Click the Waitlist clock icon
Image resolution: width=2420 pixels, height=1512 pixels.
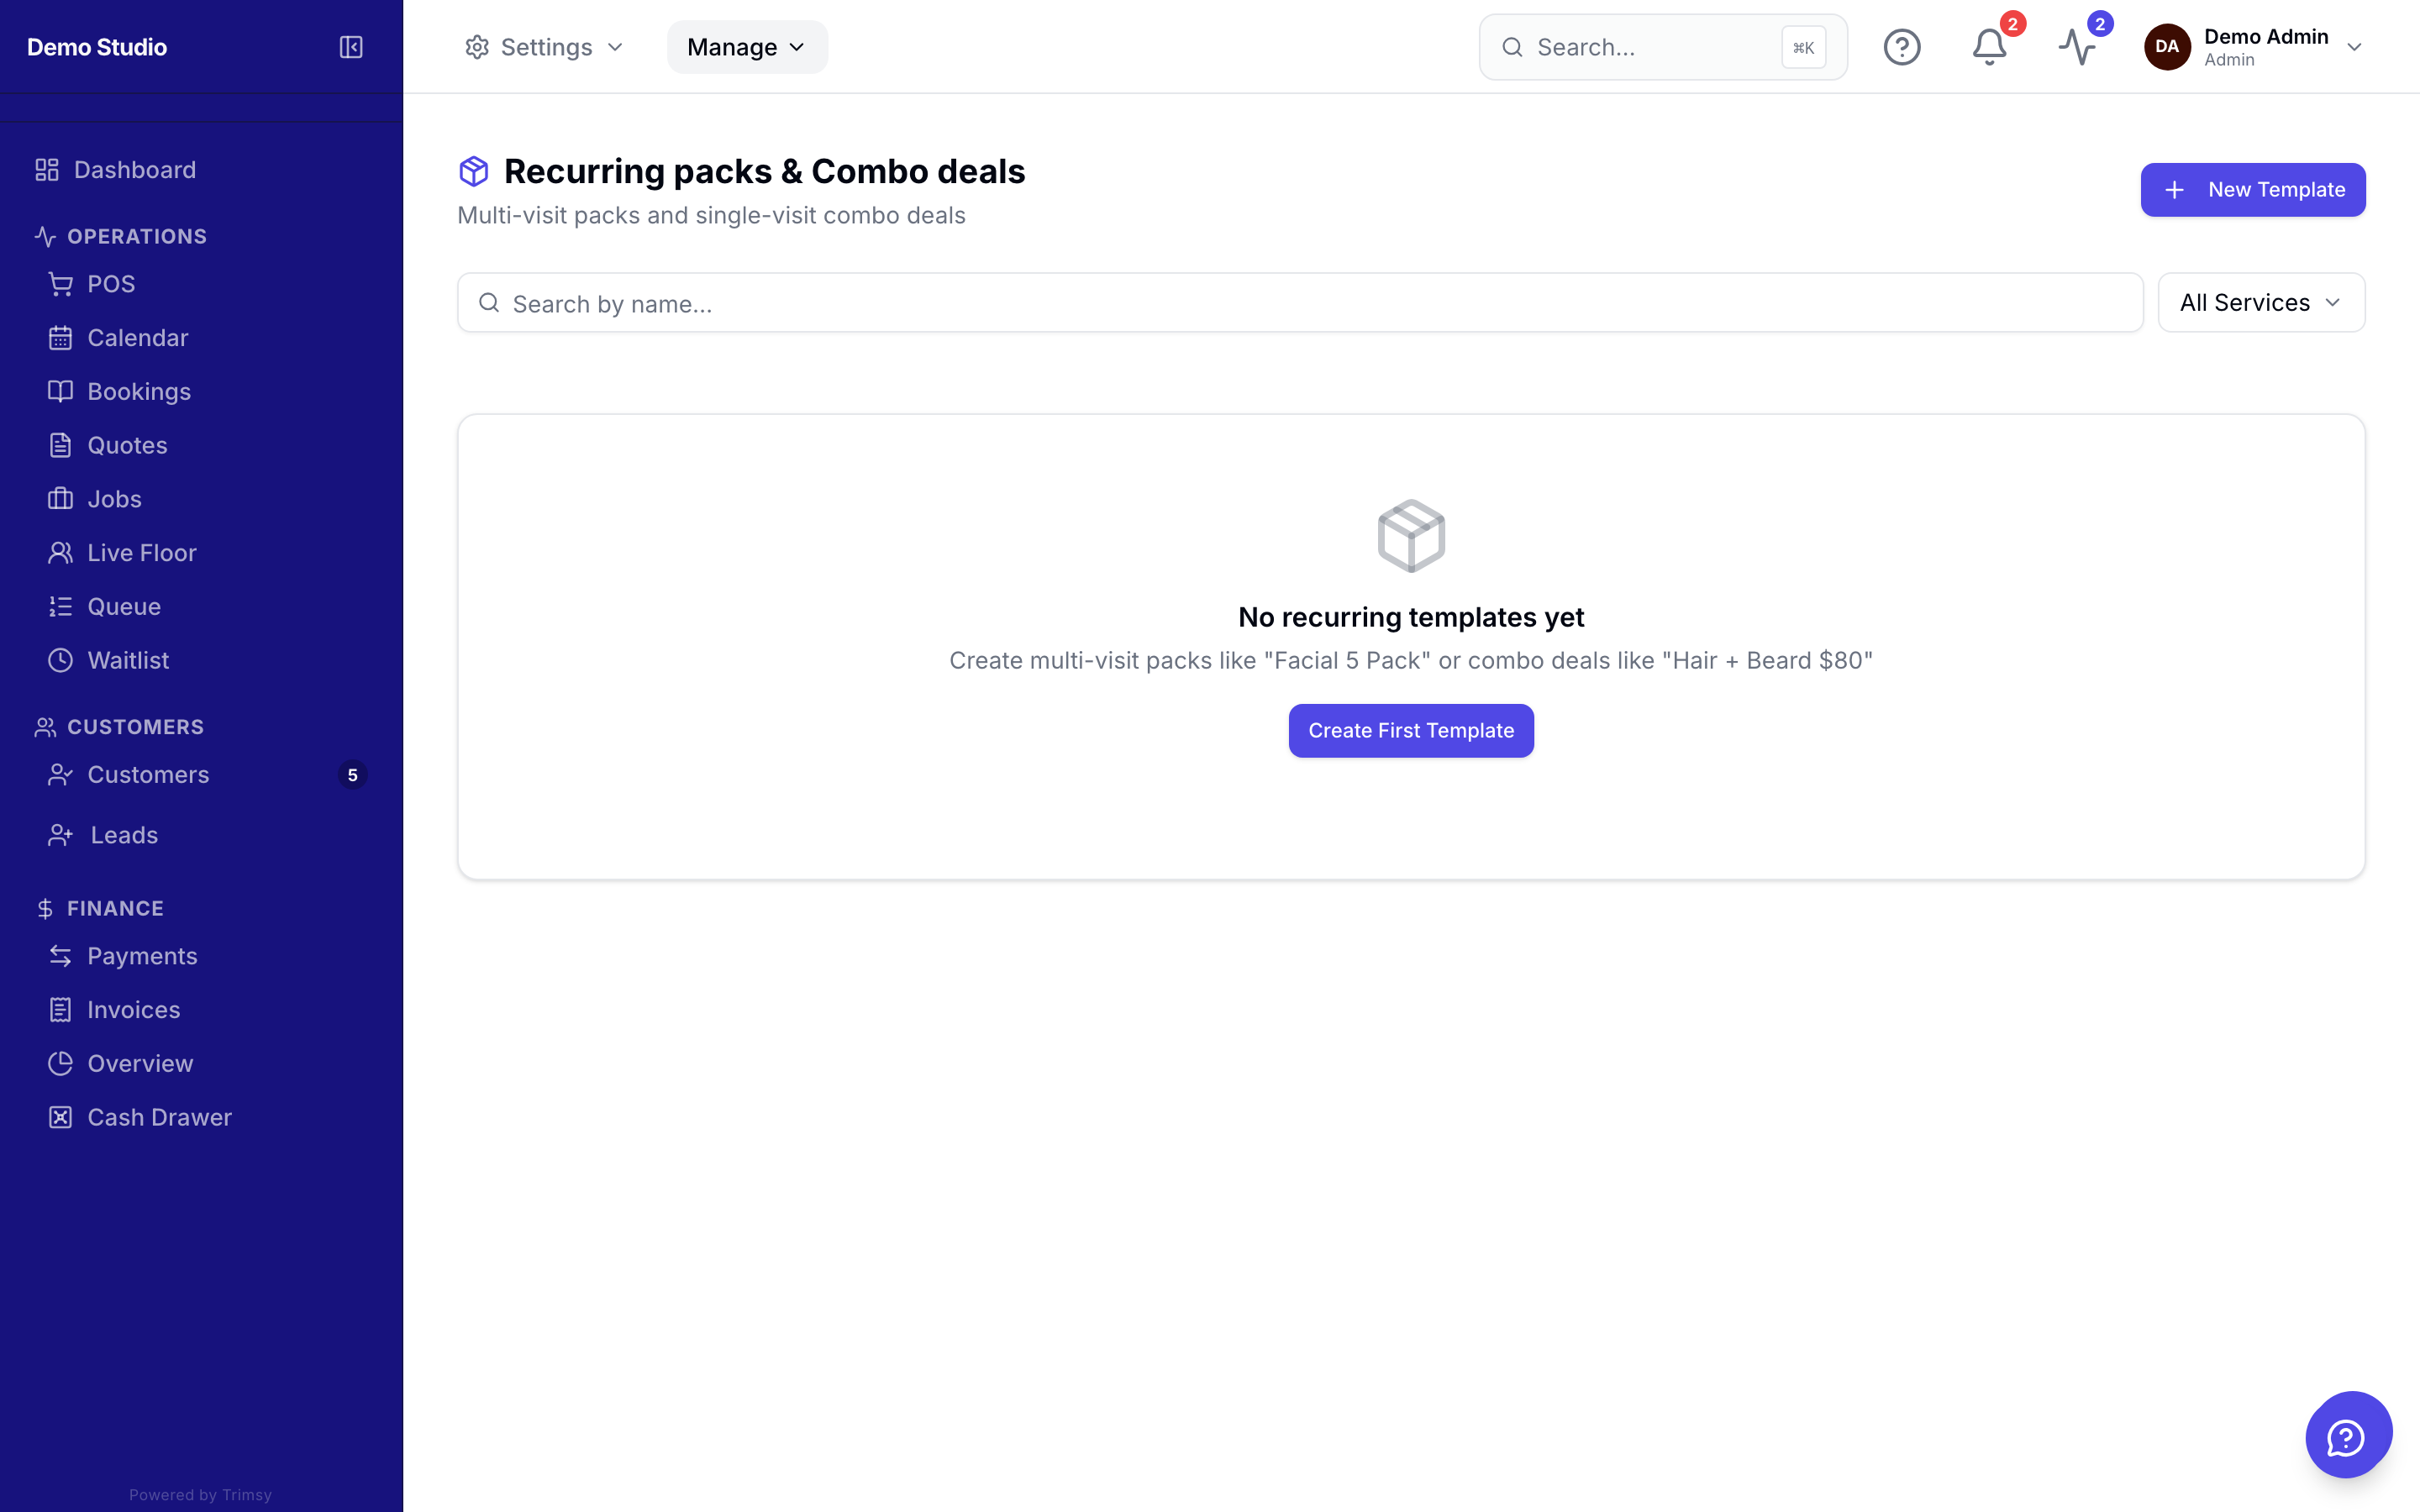60,660
